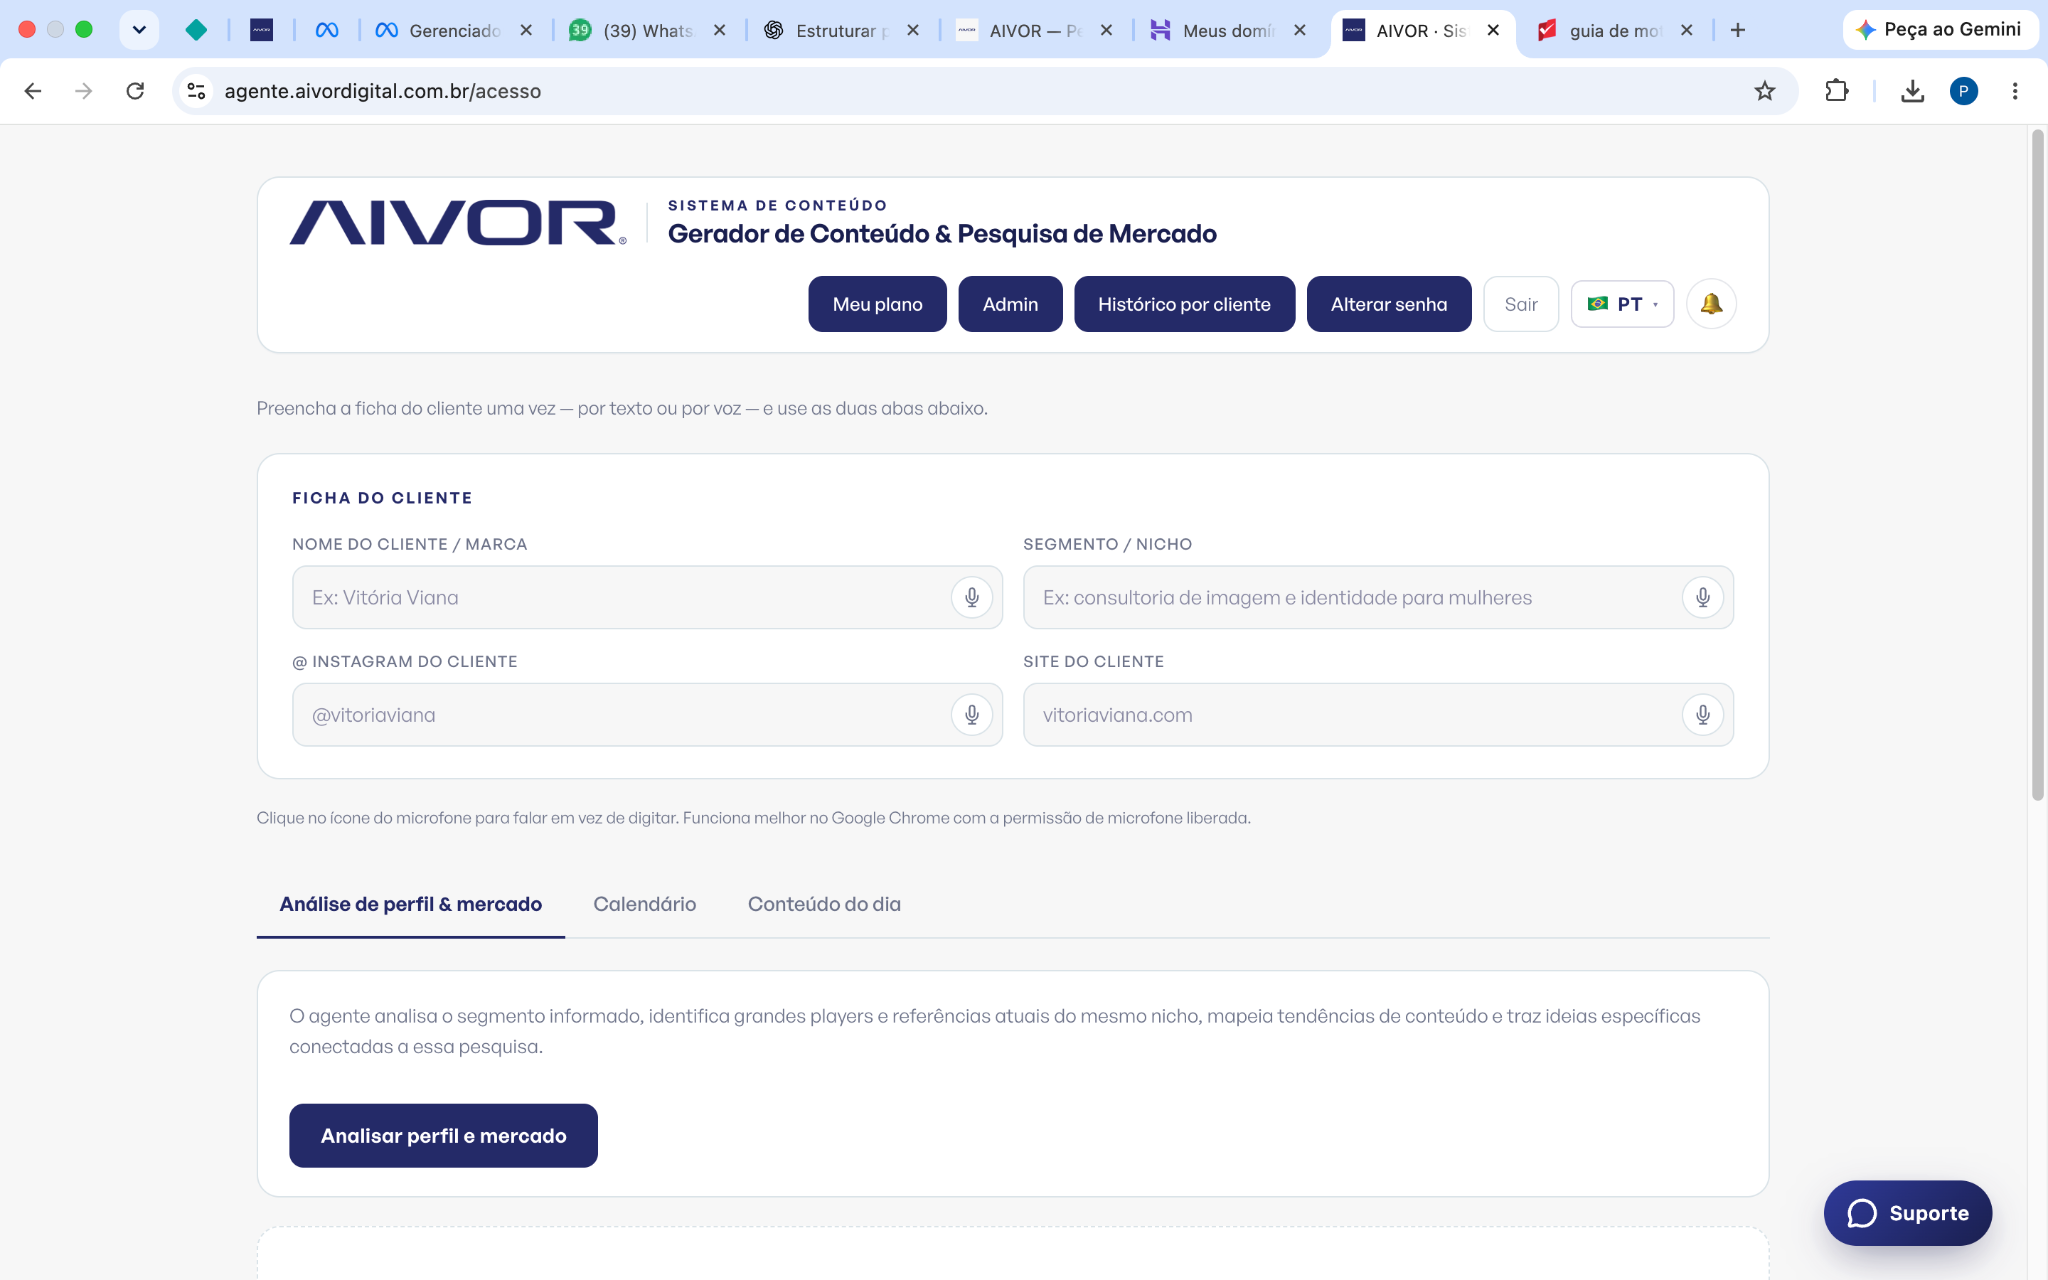This screenshot has width=2048, height=1280.
Task: Open the Chrome downloads icon
Action: 1912,91
